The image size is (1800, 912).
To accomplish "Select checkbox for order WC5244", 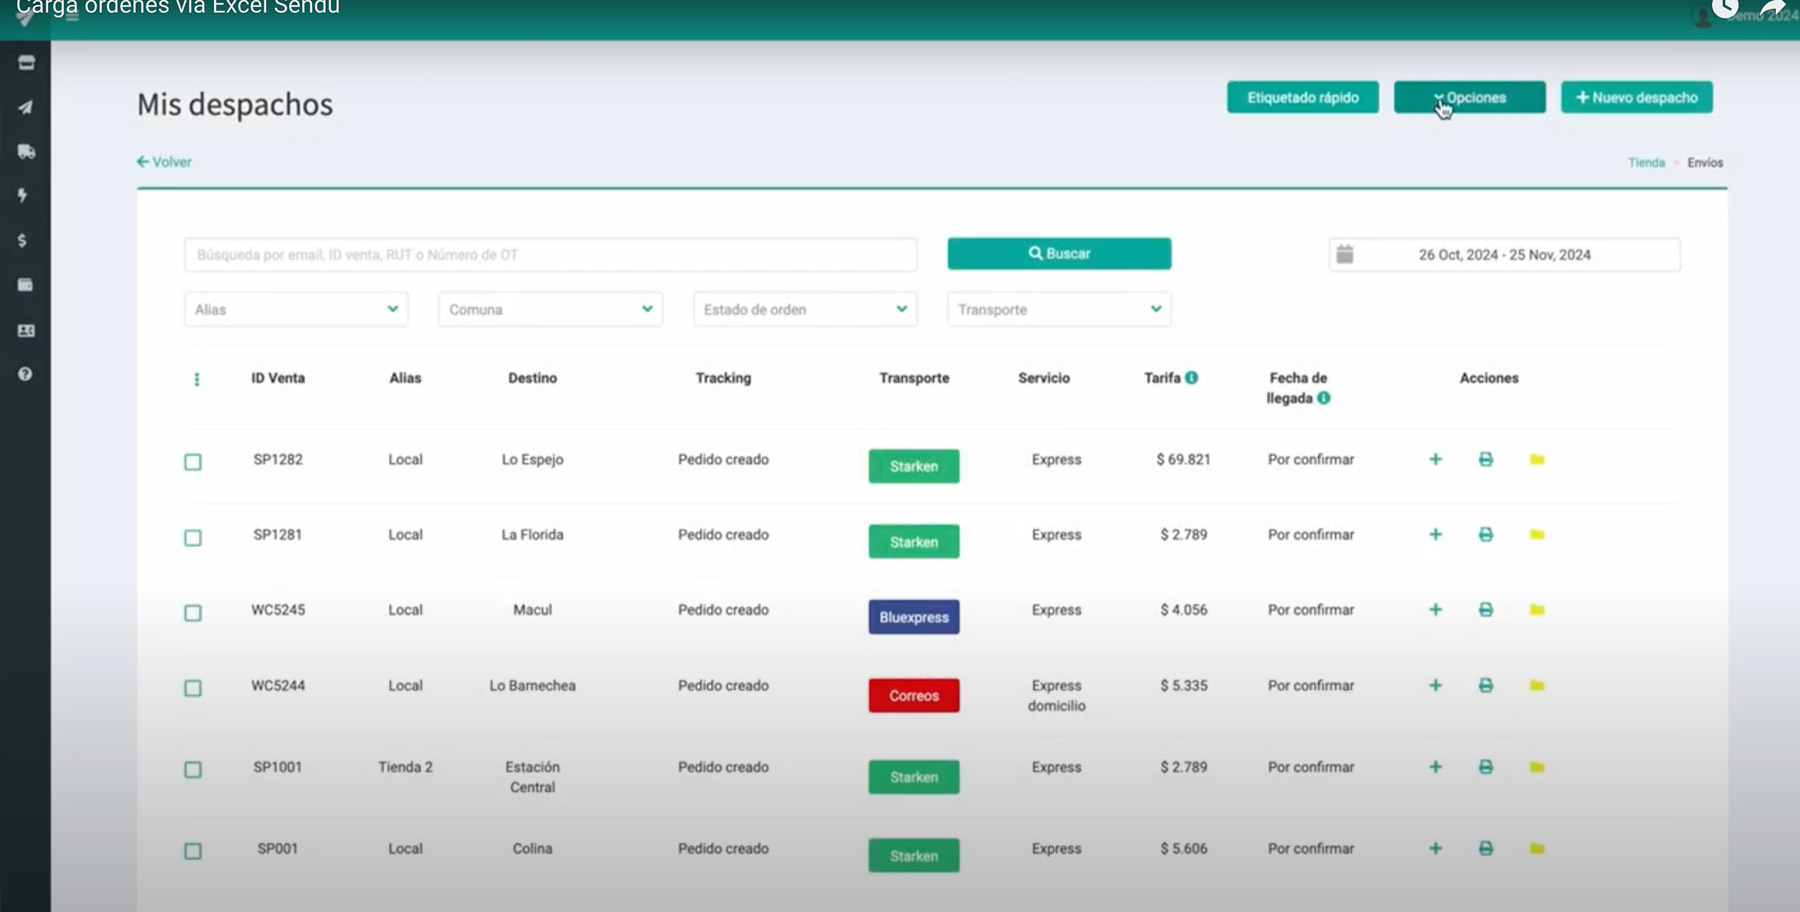I will coord(193,688).
